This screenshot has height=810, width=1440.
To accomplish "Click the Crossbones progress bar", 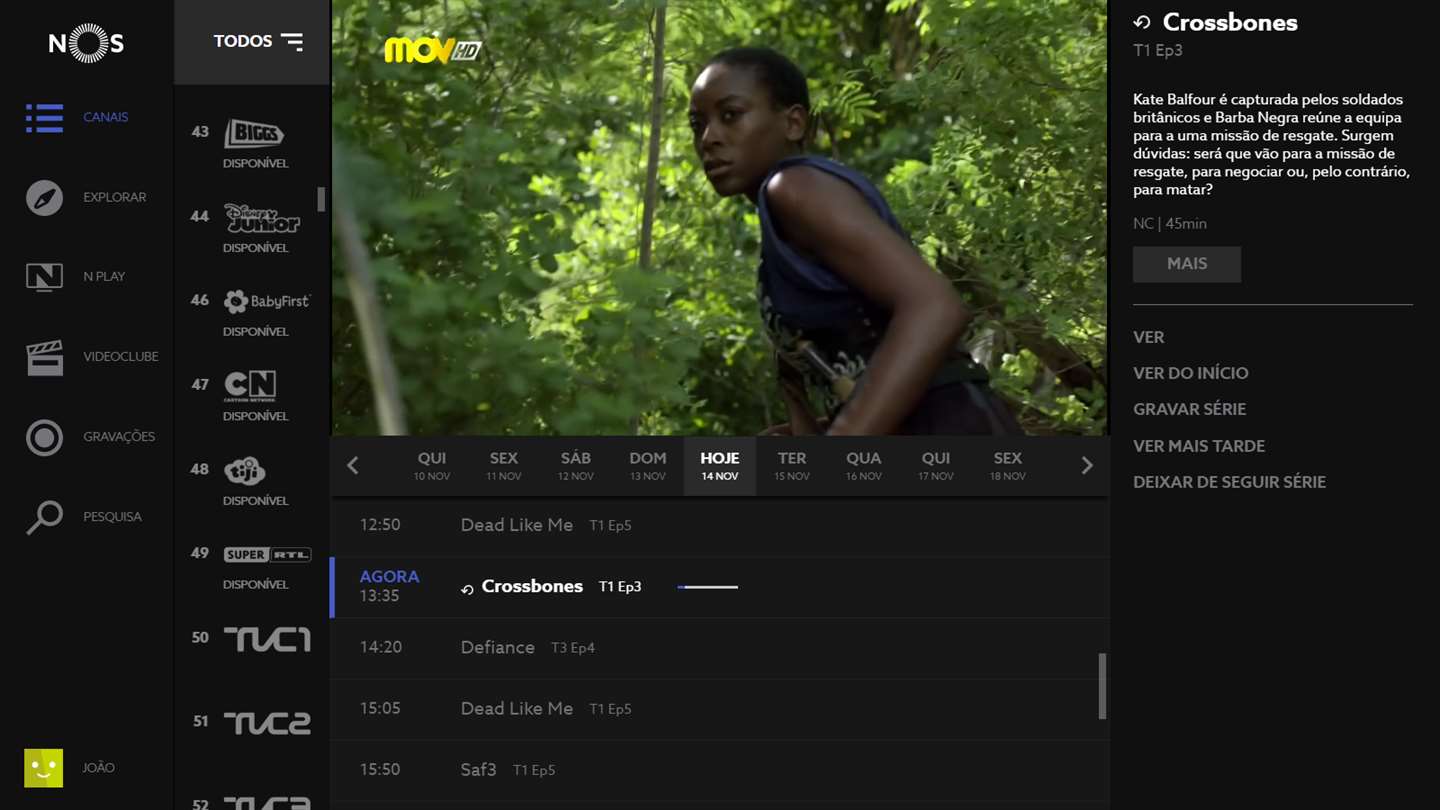I will point(708,587).
